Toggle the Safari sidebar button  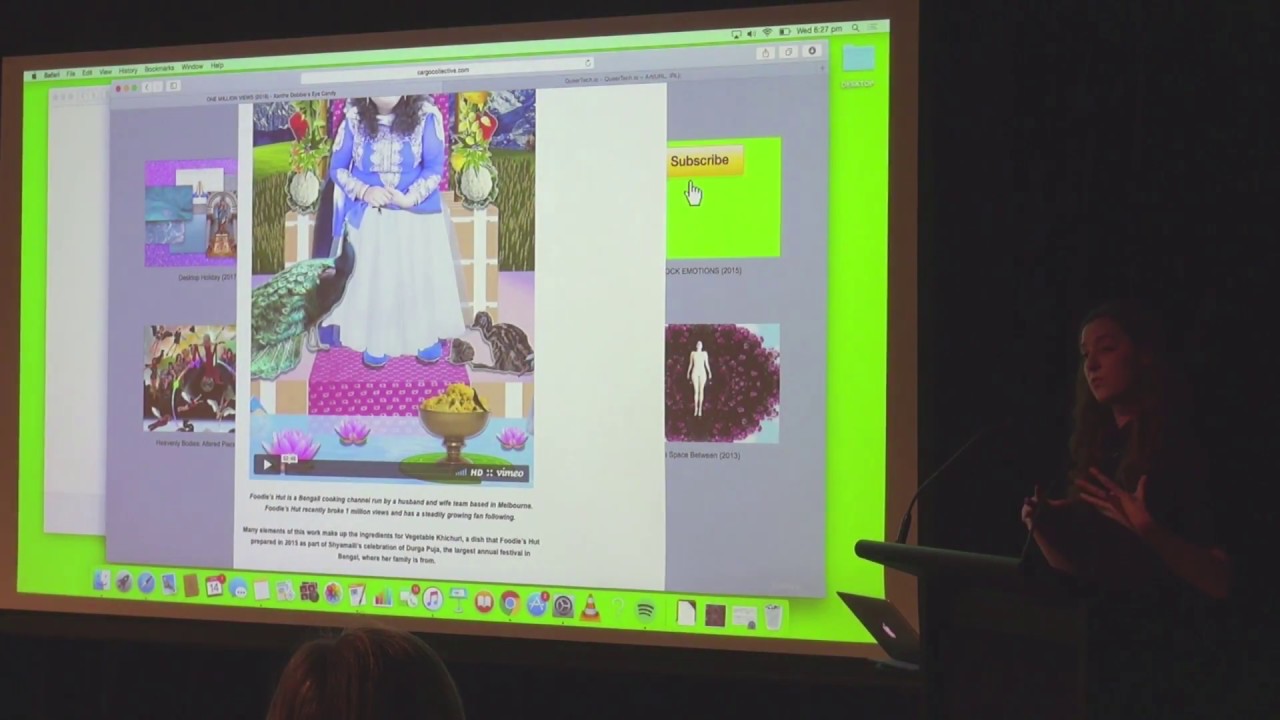[x=172, y=87]
